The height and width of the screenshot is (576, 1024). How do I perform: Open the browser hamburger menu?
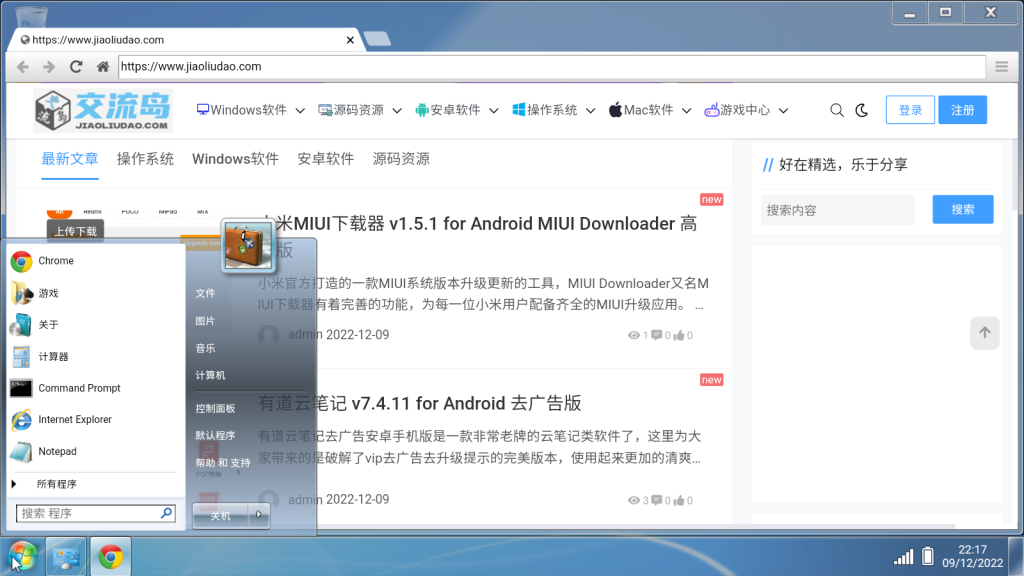(1002, 67)
